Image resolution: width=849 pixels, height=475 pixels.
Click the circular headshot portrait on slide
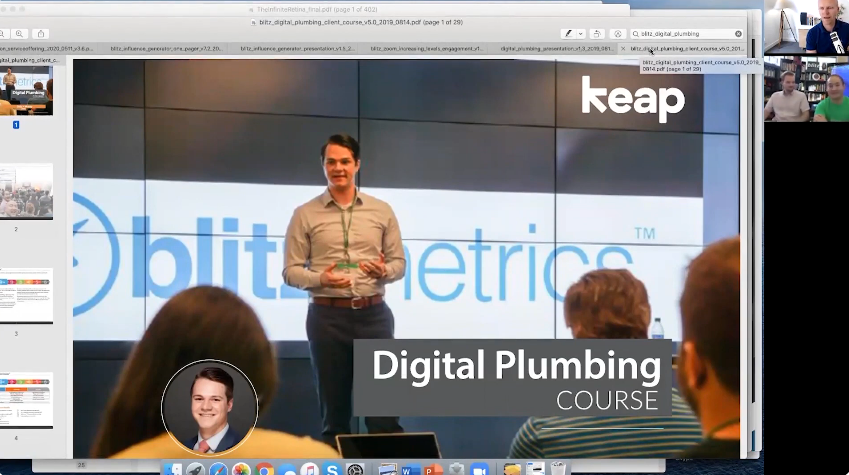[210, 407]
